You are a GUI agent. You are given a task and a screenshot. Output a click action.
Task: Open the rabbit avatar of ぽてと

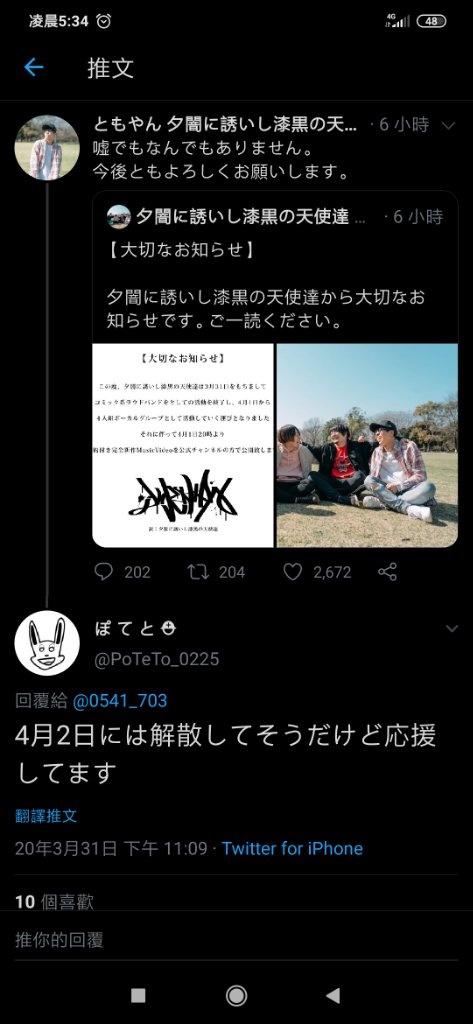coord(47,643)
